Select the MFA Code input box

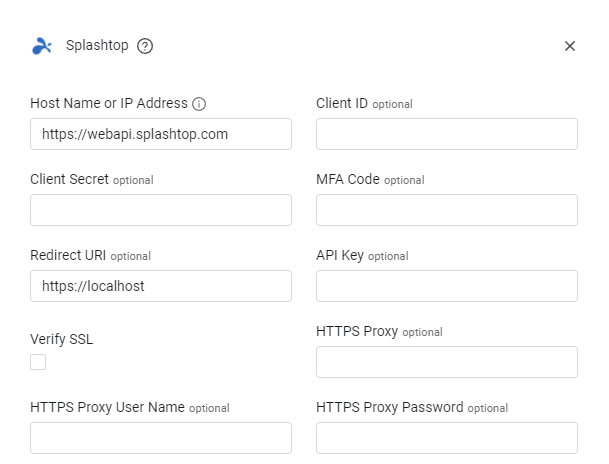(x=447, y=210)
